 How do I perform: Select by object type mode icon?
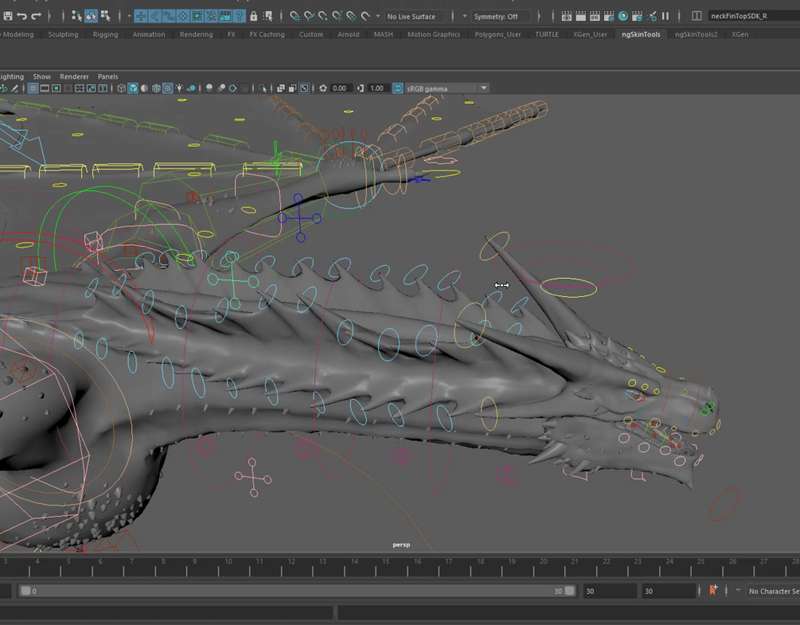point(91,16)
